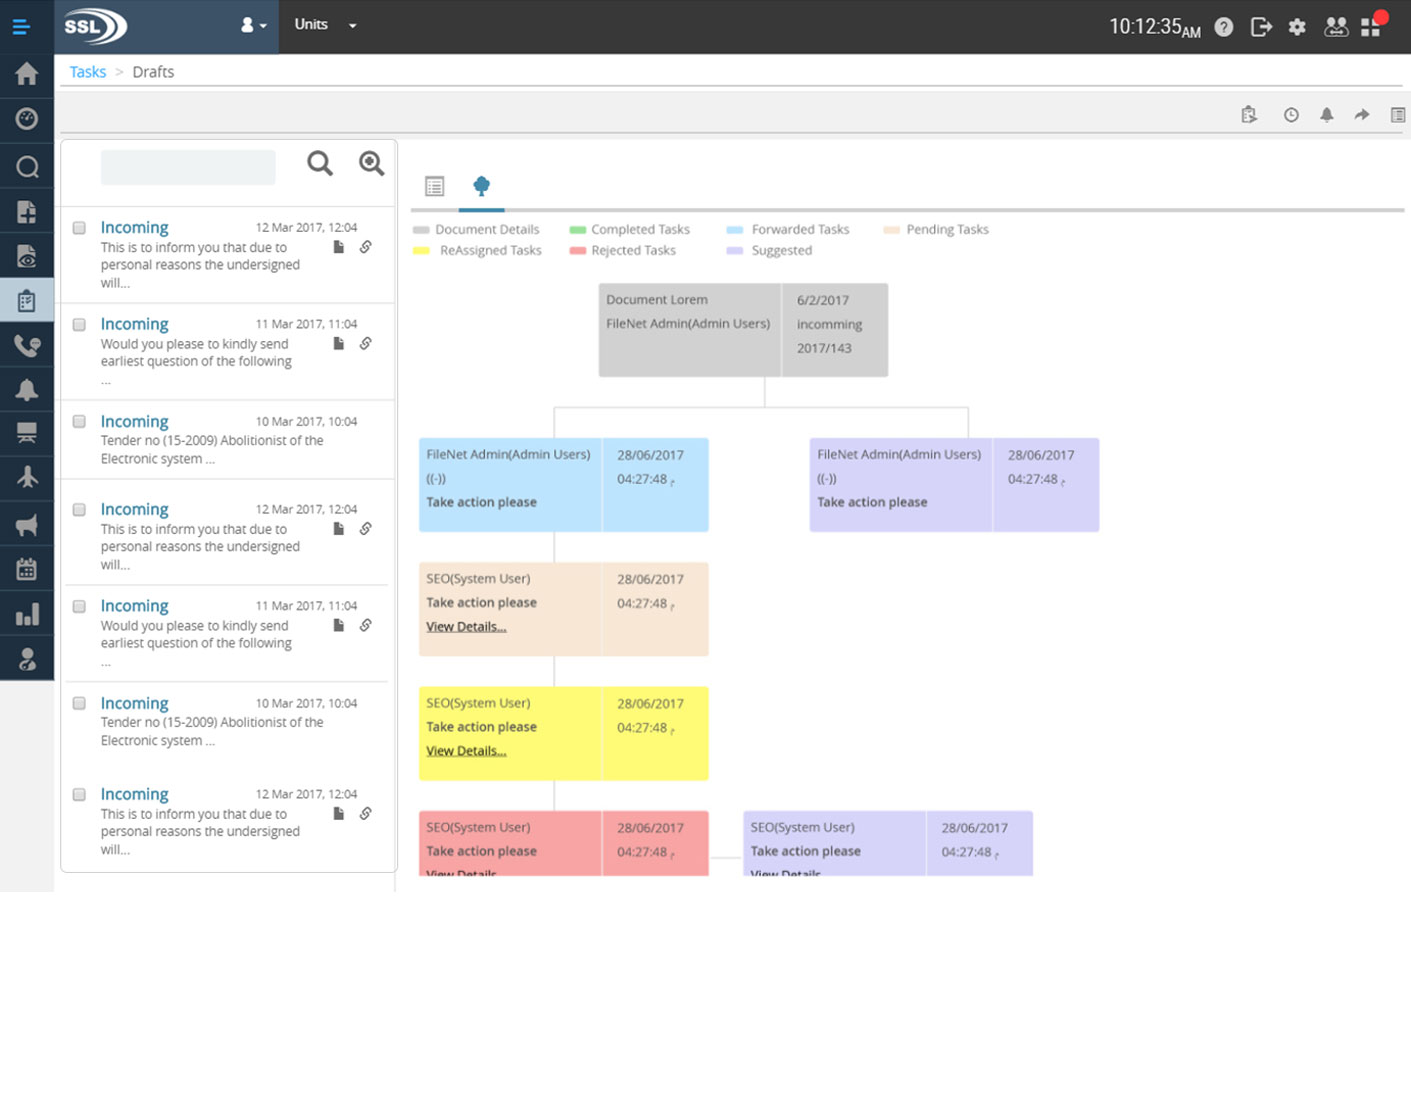Screen dimensions: 1411x1119
Task: Open the new document sidebar icon
Action: tap(27, 211)
